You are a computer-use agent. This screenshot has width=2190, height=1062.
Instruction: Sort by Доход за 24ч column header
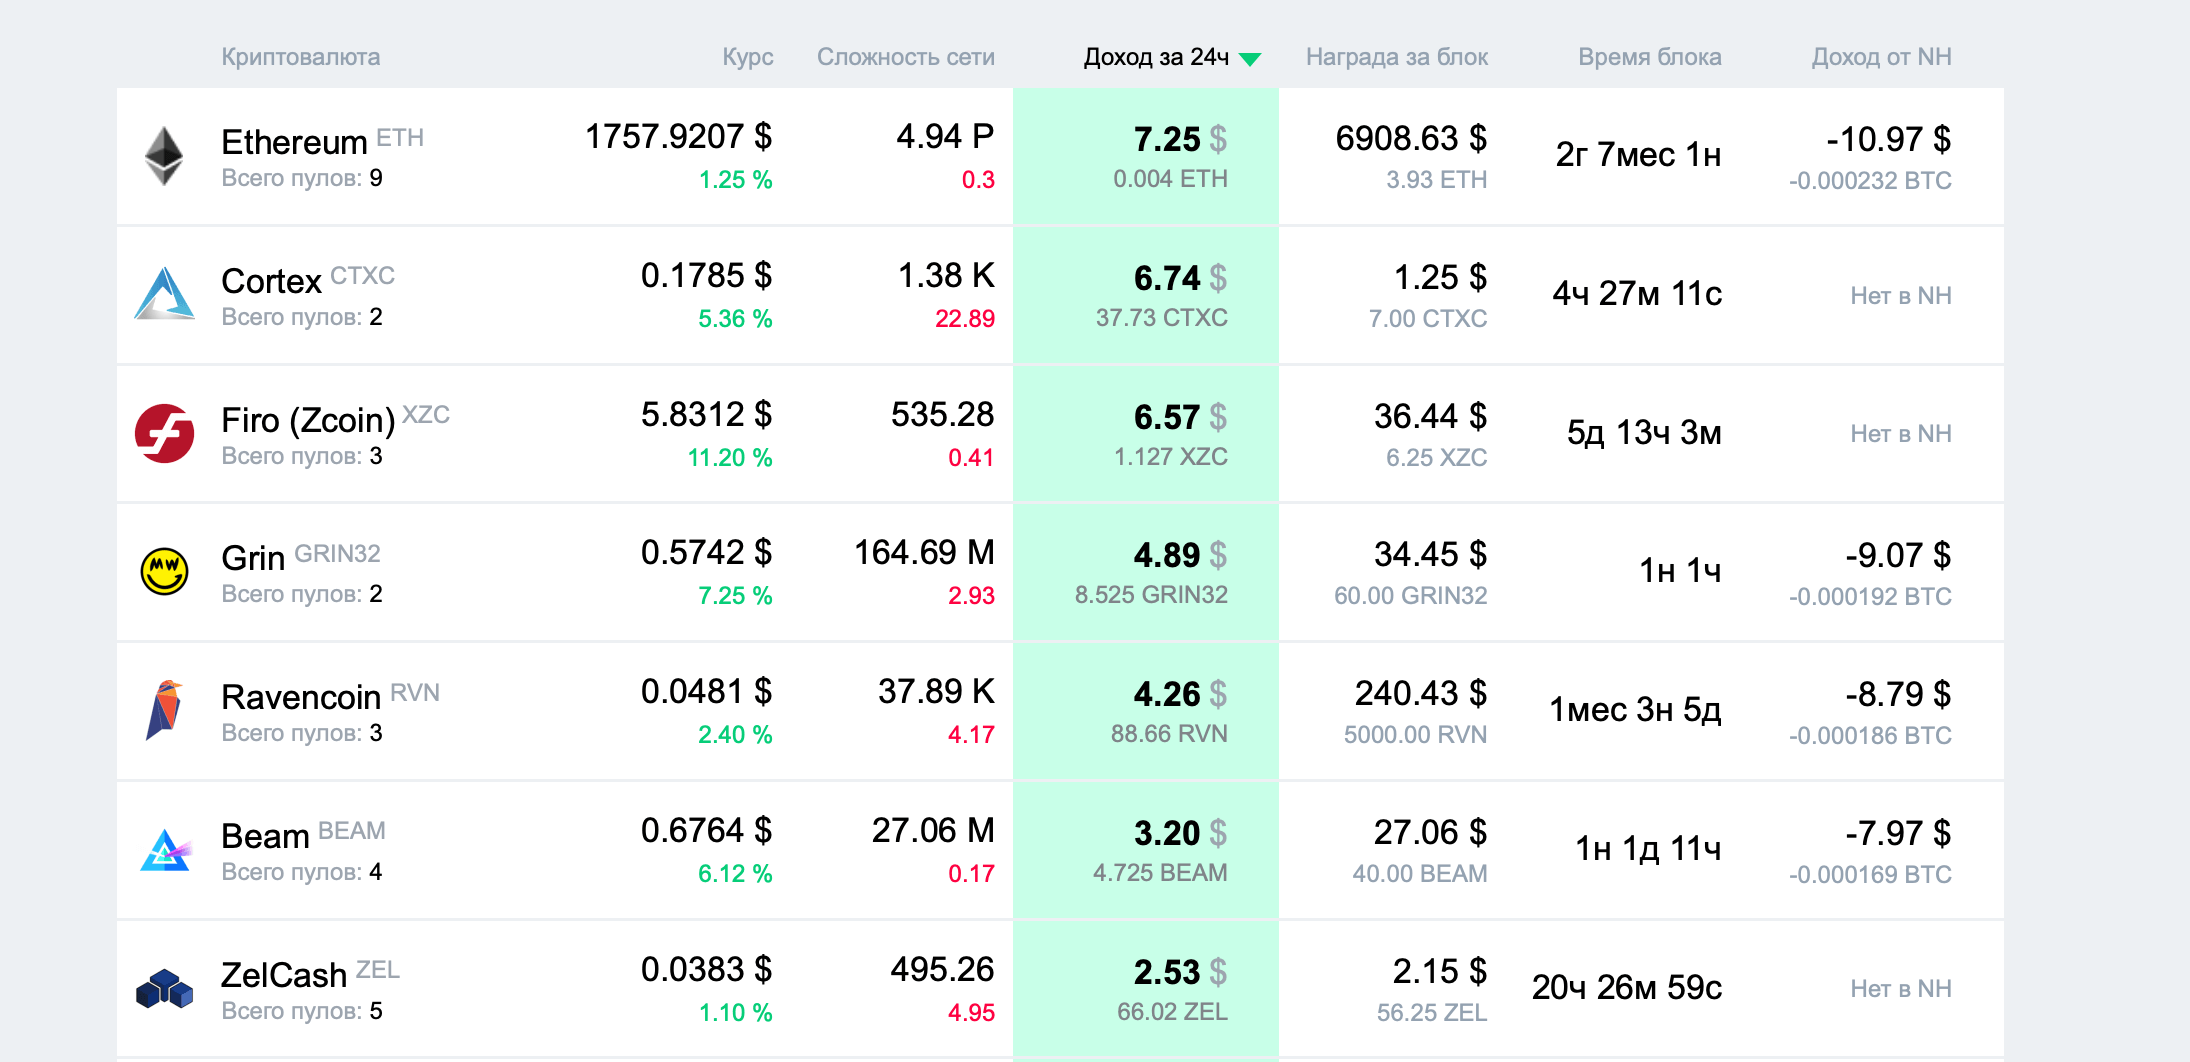[x=1156, y=57]
